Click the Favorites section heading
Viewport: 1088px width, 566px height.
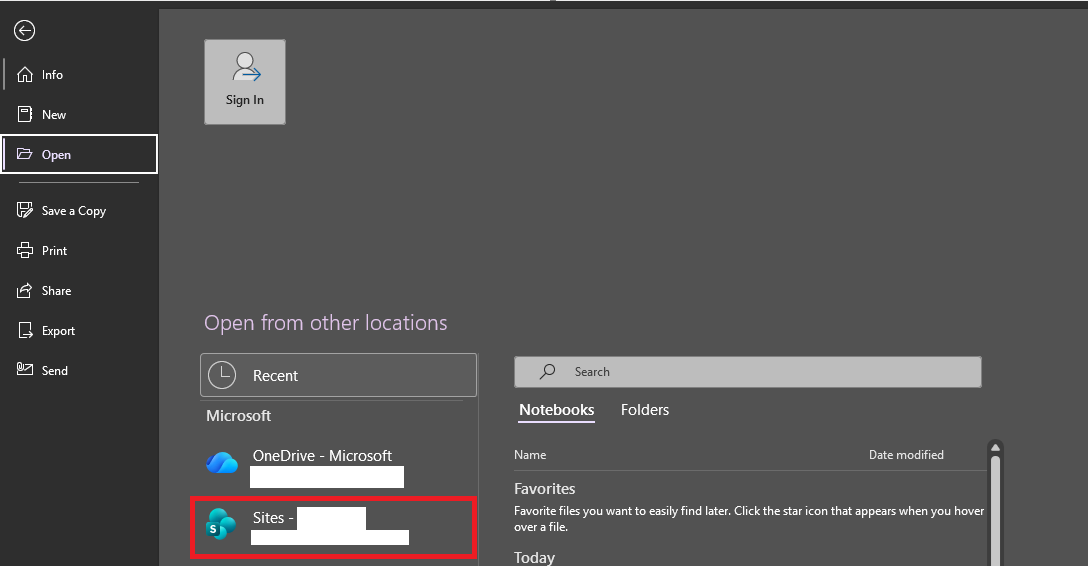coord(545,488)
